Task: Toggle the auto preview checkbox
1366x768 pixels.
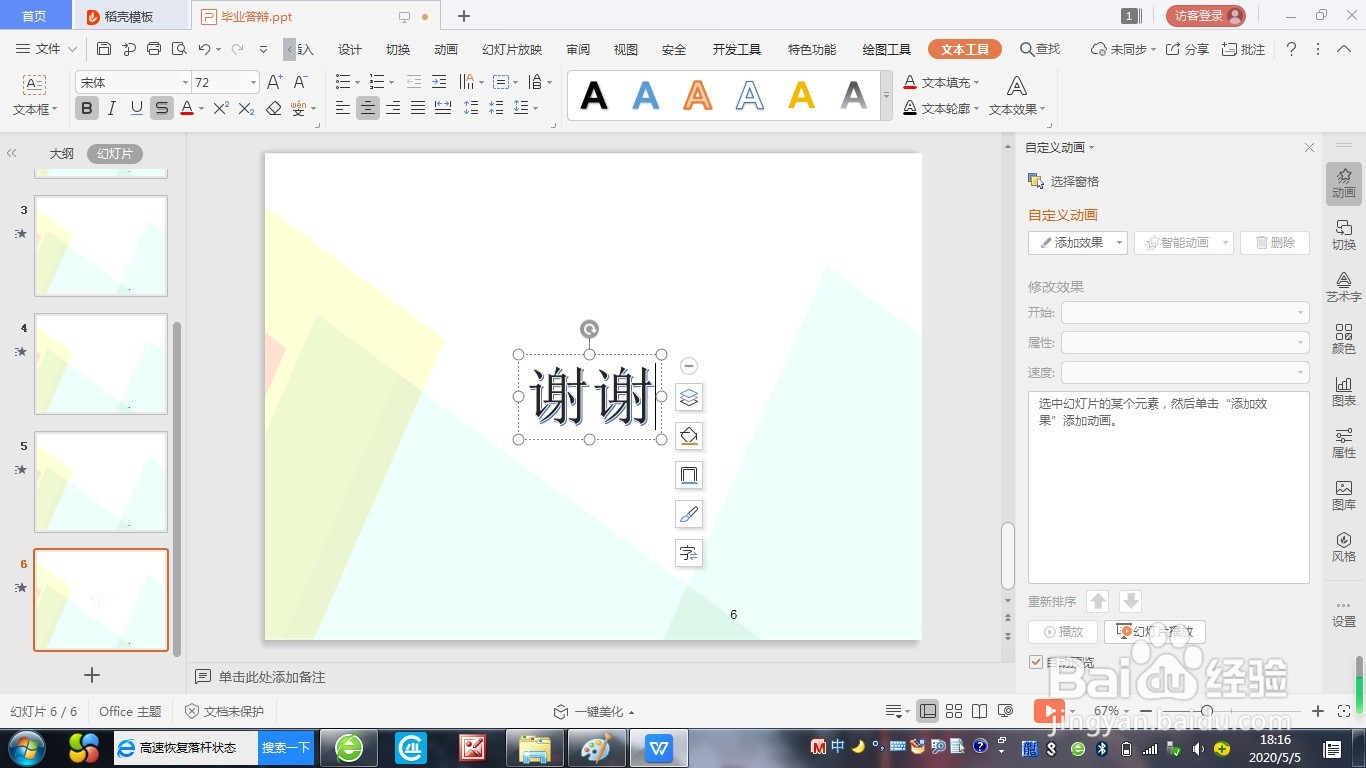Action: pos(1036,662)
